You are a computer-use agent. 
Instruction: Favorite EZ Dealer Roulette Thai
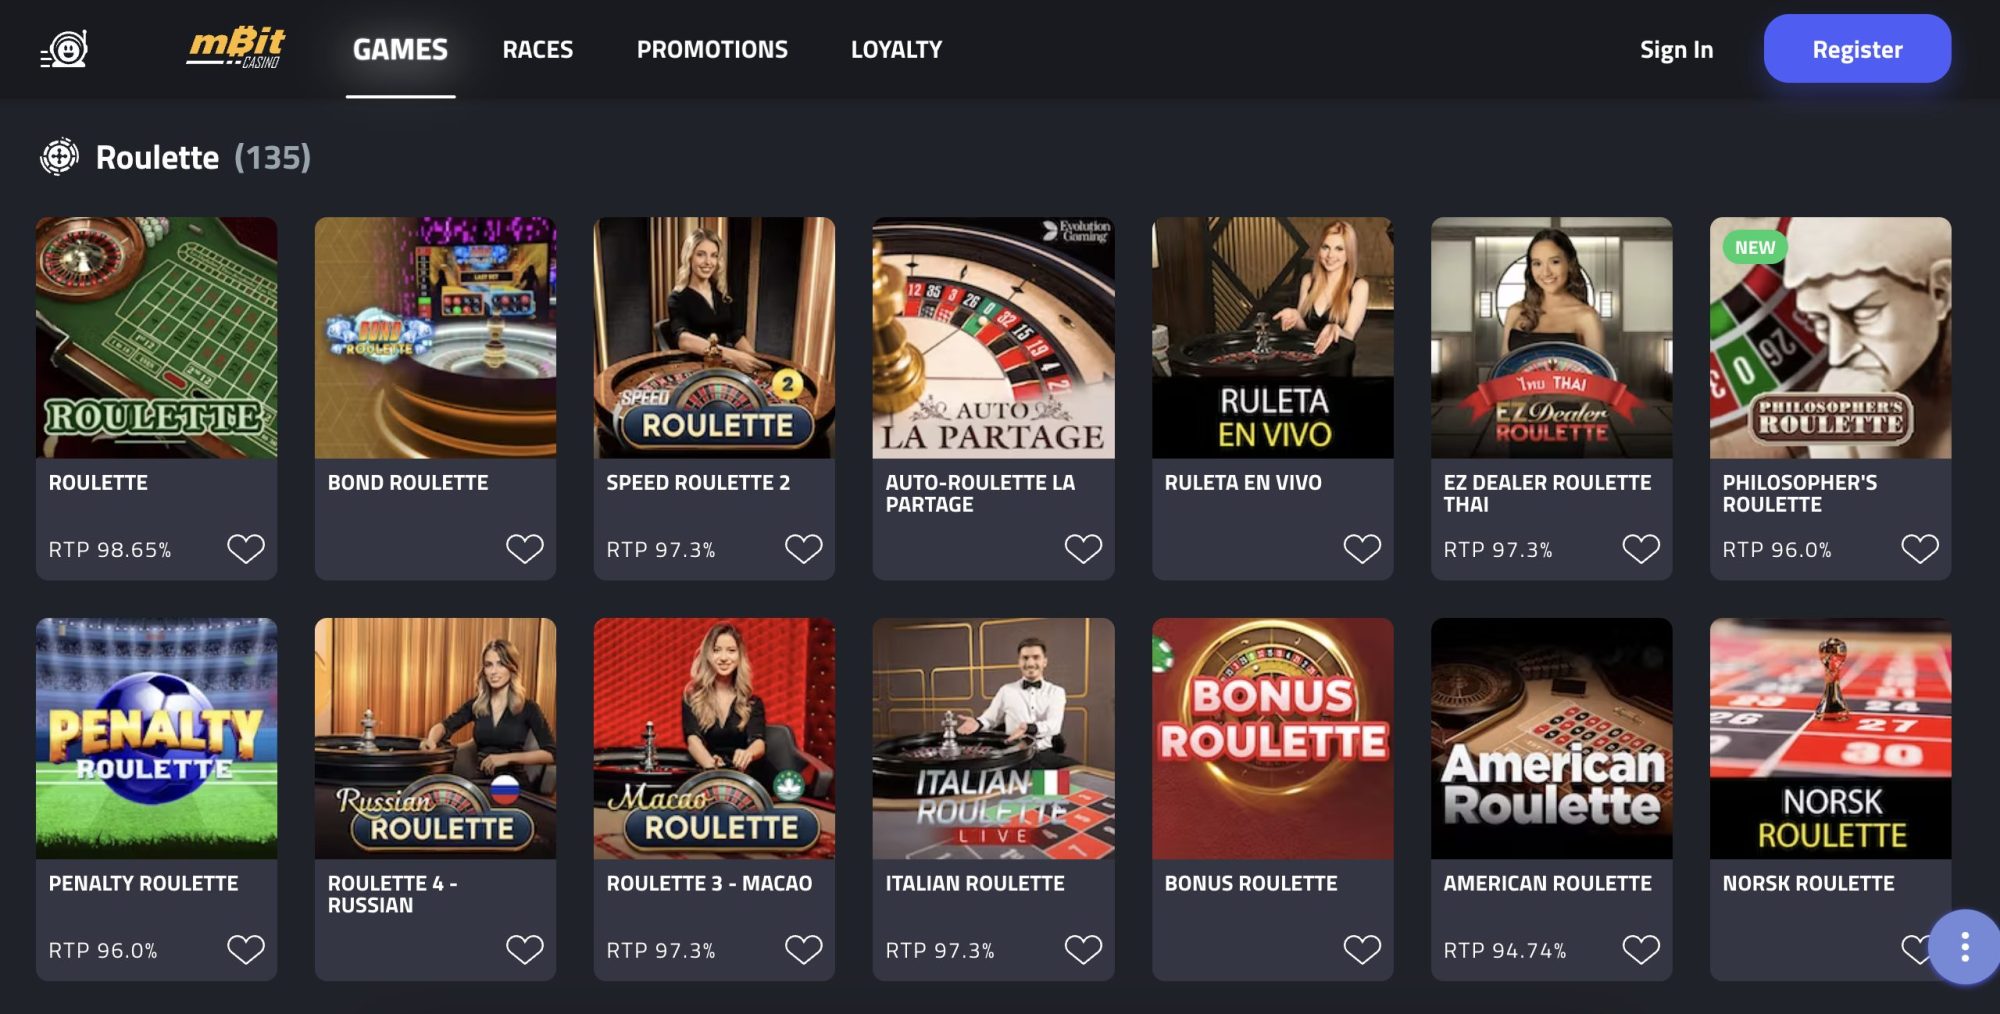pos(1640,549)
